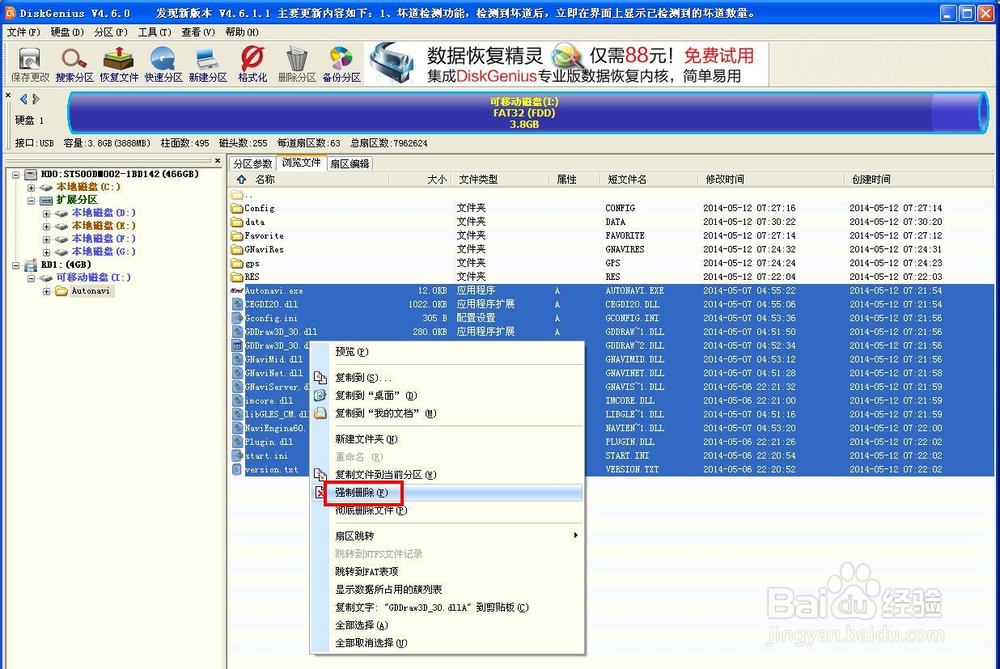Sort by Modified Time (修改时间) column header
The image size is (1000, 669).
coord(770,179)
